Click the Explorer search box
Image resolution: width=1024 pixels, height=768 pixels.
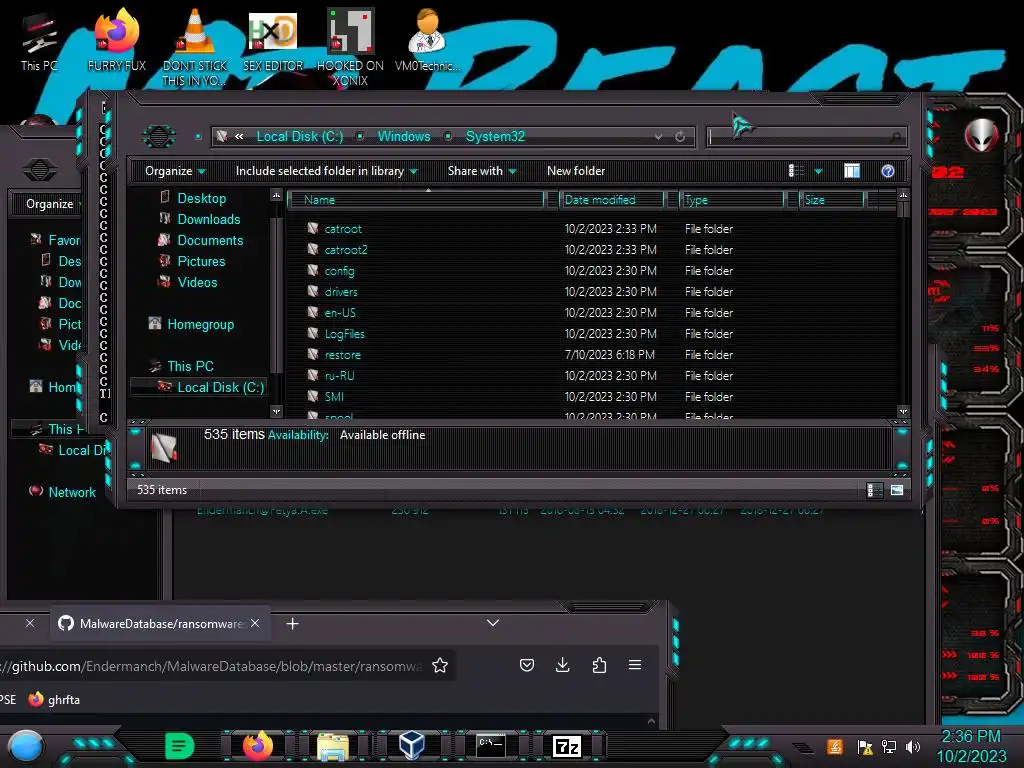click(806, 136)
